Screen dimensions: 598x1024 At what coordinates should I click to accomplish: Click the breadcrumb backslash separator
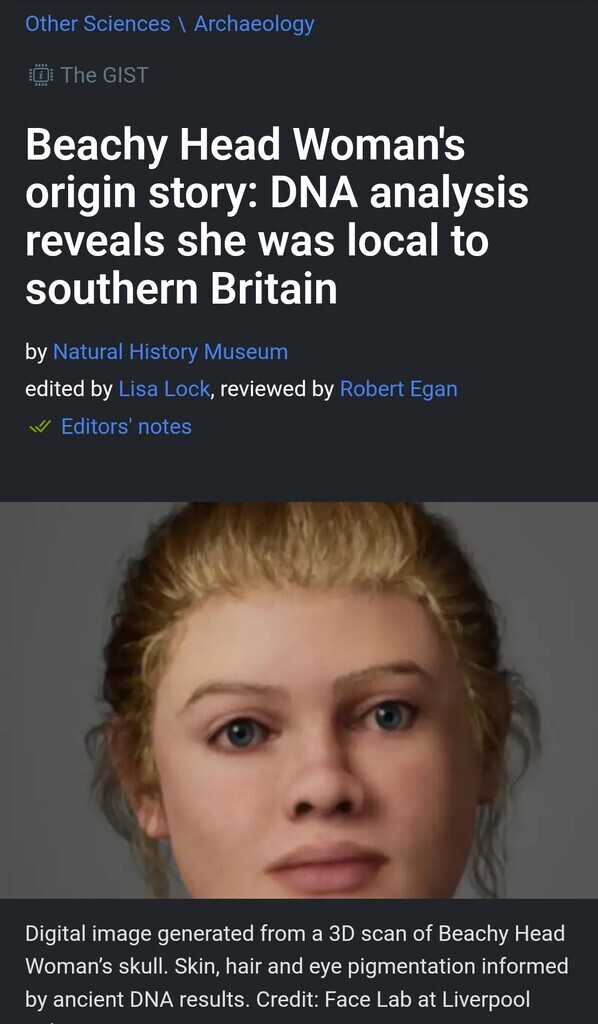click(182, 24)
